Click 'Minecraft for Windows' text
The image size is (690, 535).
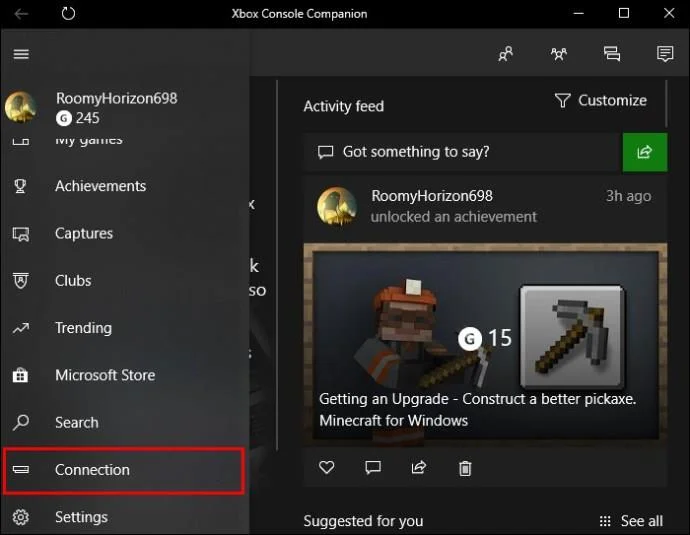click(x=393, y=421)
